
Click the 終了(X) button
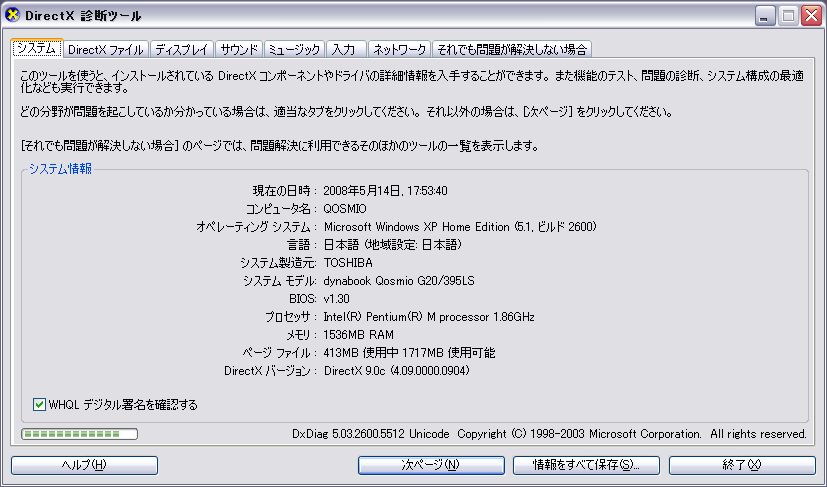coord(742,465)
